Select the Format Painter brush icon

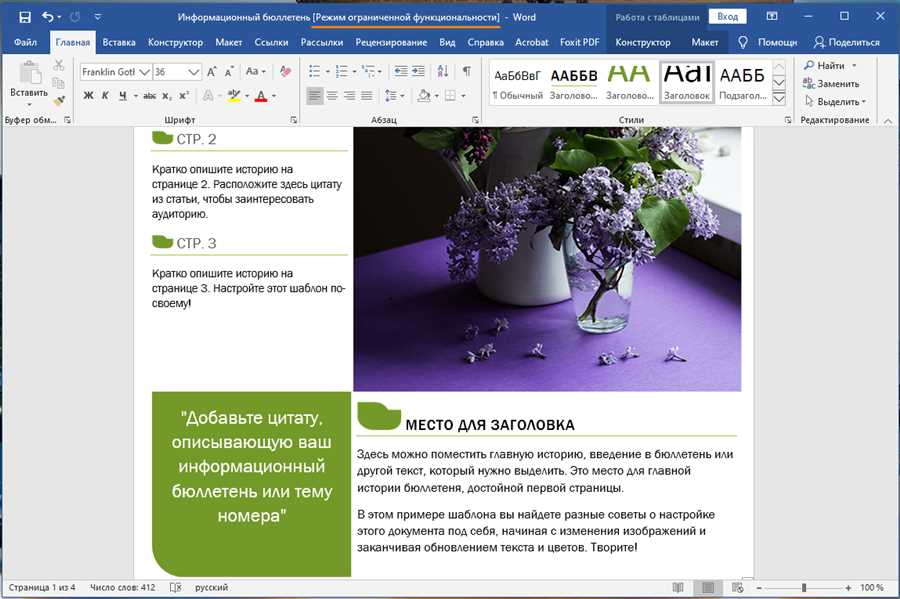tap(59, 101)
